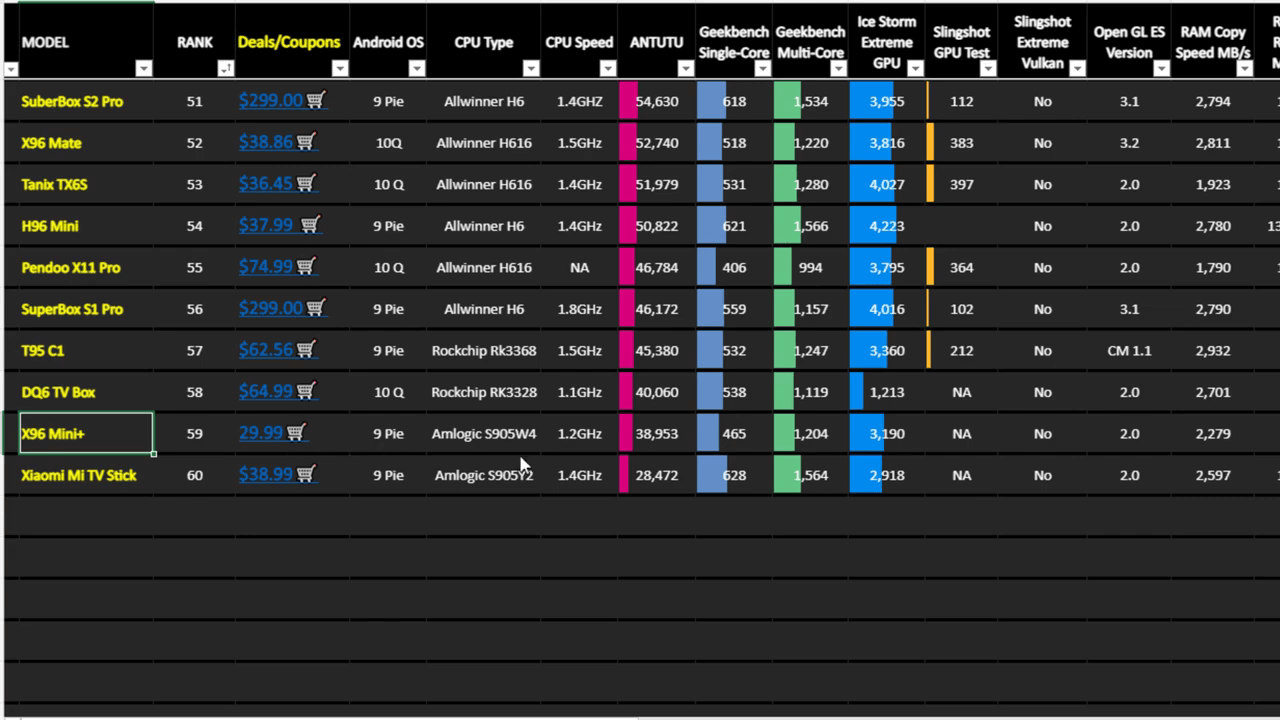Open the Android OS column filter dropdown
The image size is (1280, 720).
(417, 69)
